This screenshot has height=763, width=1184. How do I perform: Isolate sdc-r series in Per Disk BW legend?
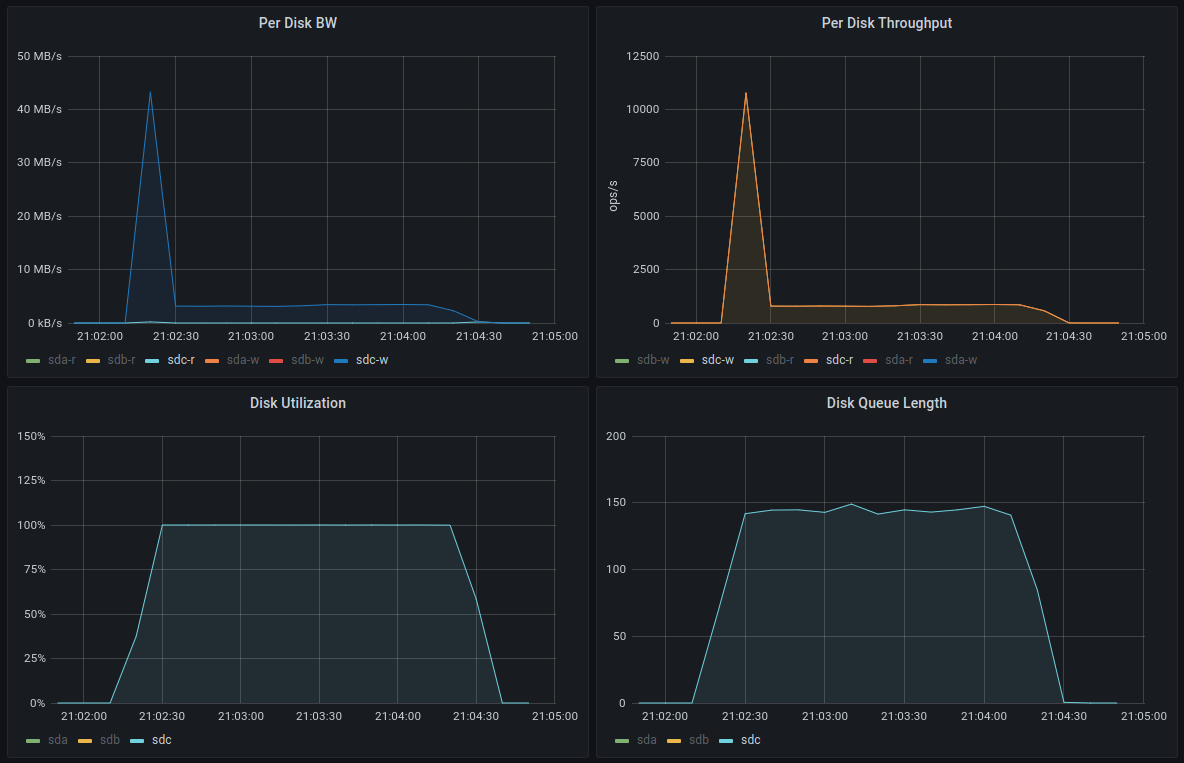(x=180, y=360)
